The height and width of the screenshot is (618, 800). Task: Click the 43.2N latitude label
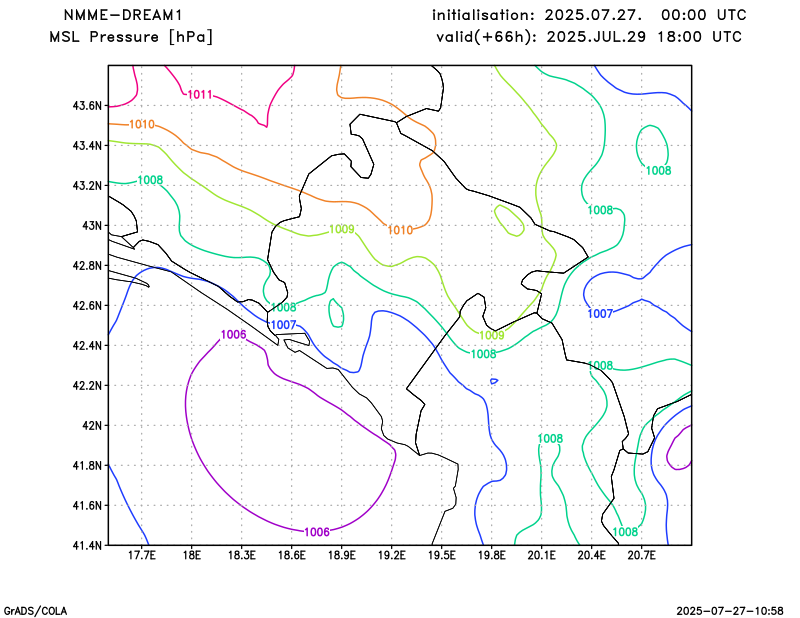pyautogui.click(x=87, y=185)
